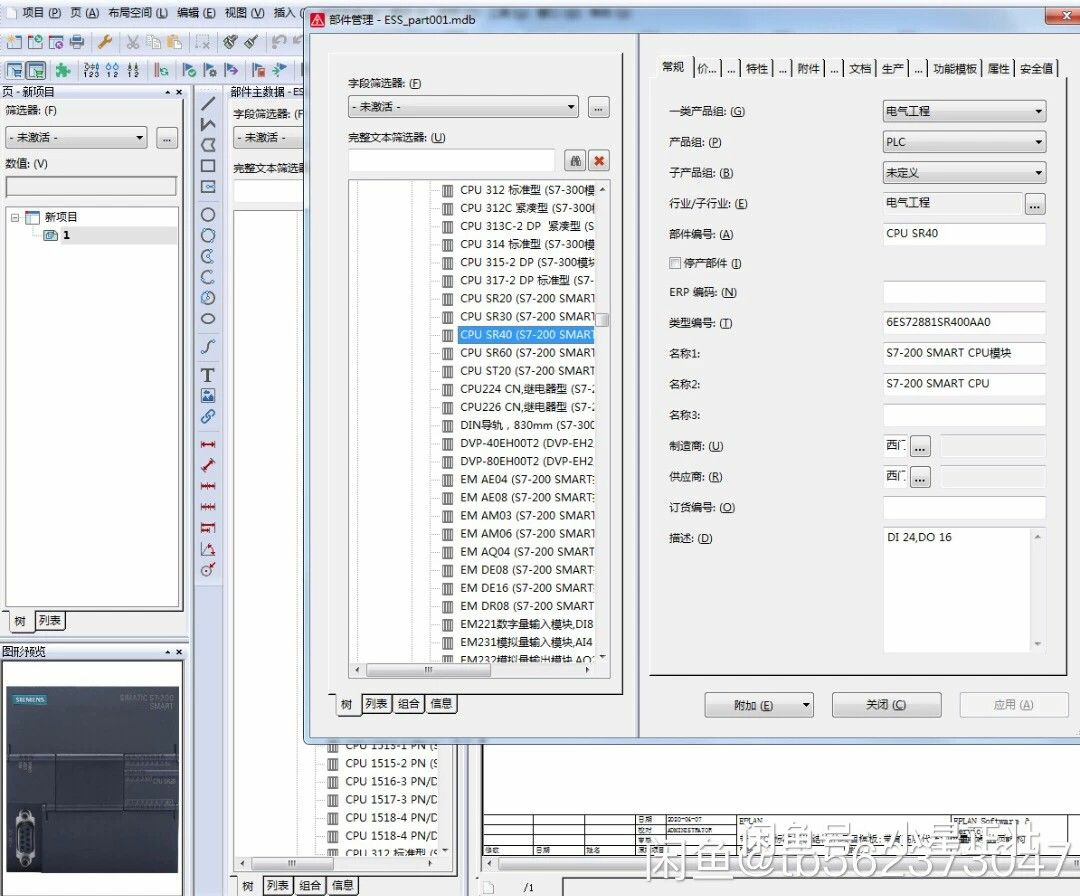1080x896 pixels.
Task: Click the paste icon in toolbar
Action: point(175,43)
